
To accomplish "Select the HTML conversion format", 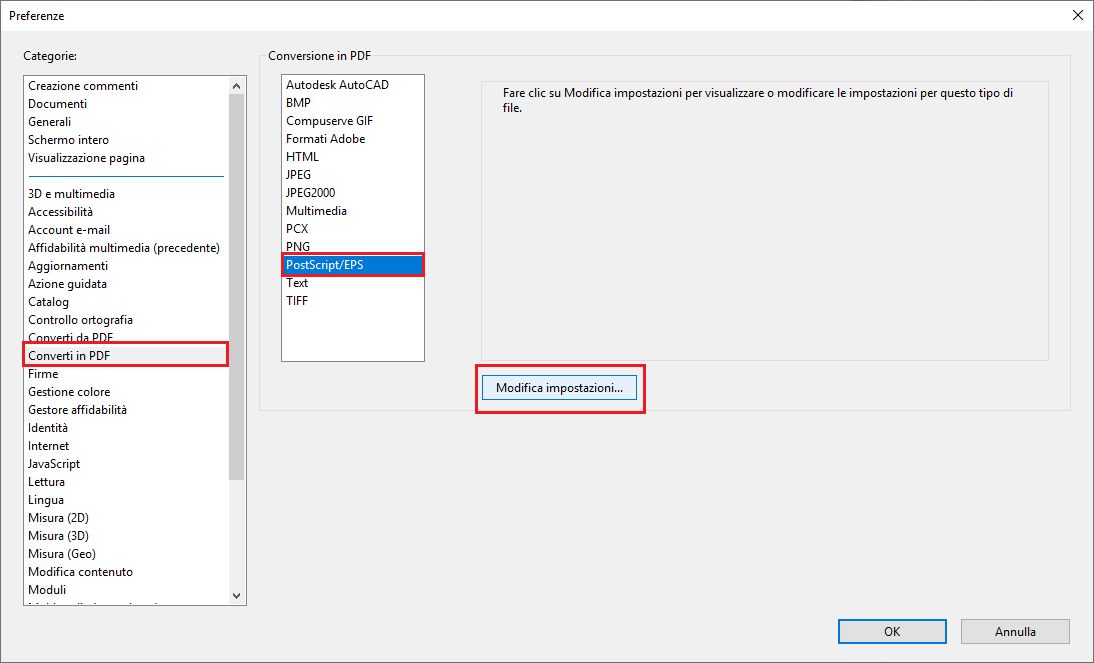I will 302,156.
